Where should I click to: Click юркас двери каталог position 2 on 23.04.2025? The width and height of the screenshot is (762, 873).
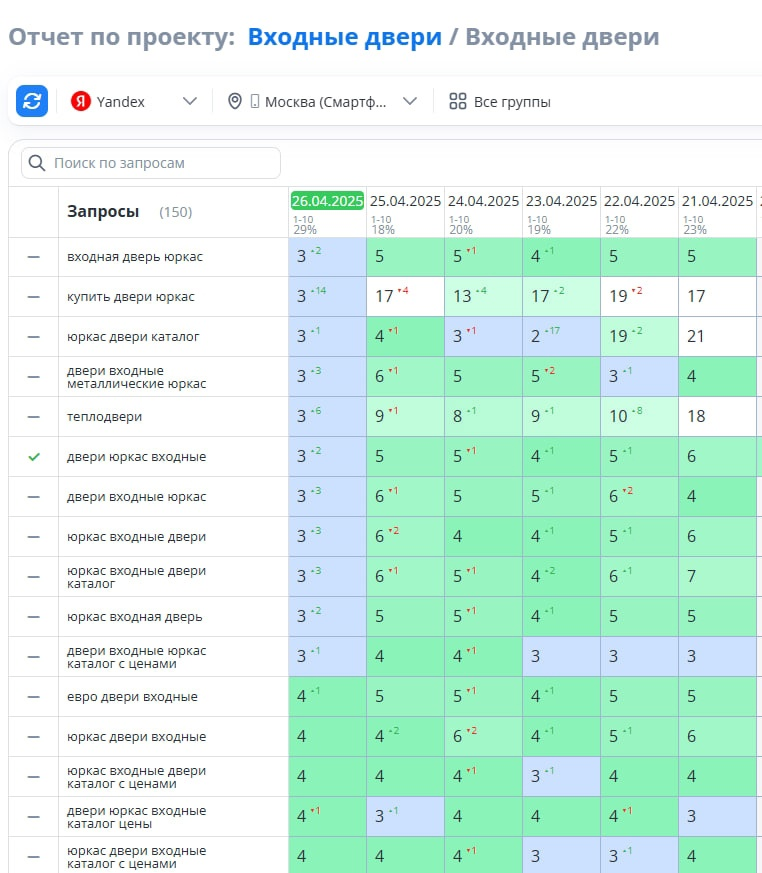tap(561, 336)
